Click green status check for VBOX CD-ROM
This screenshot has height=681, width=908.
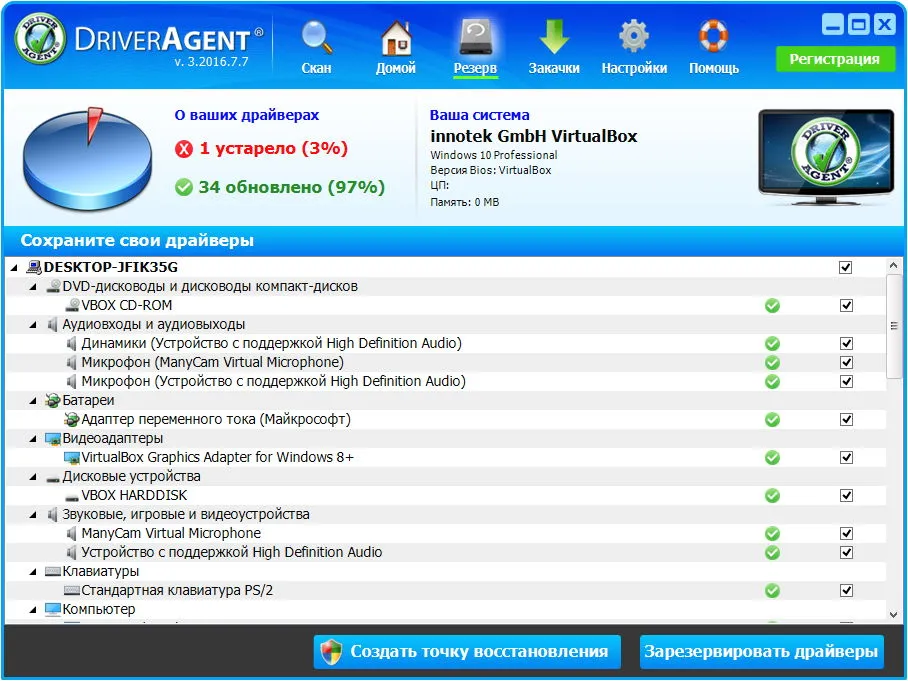[x=772, y=305]
